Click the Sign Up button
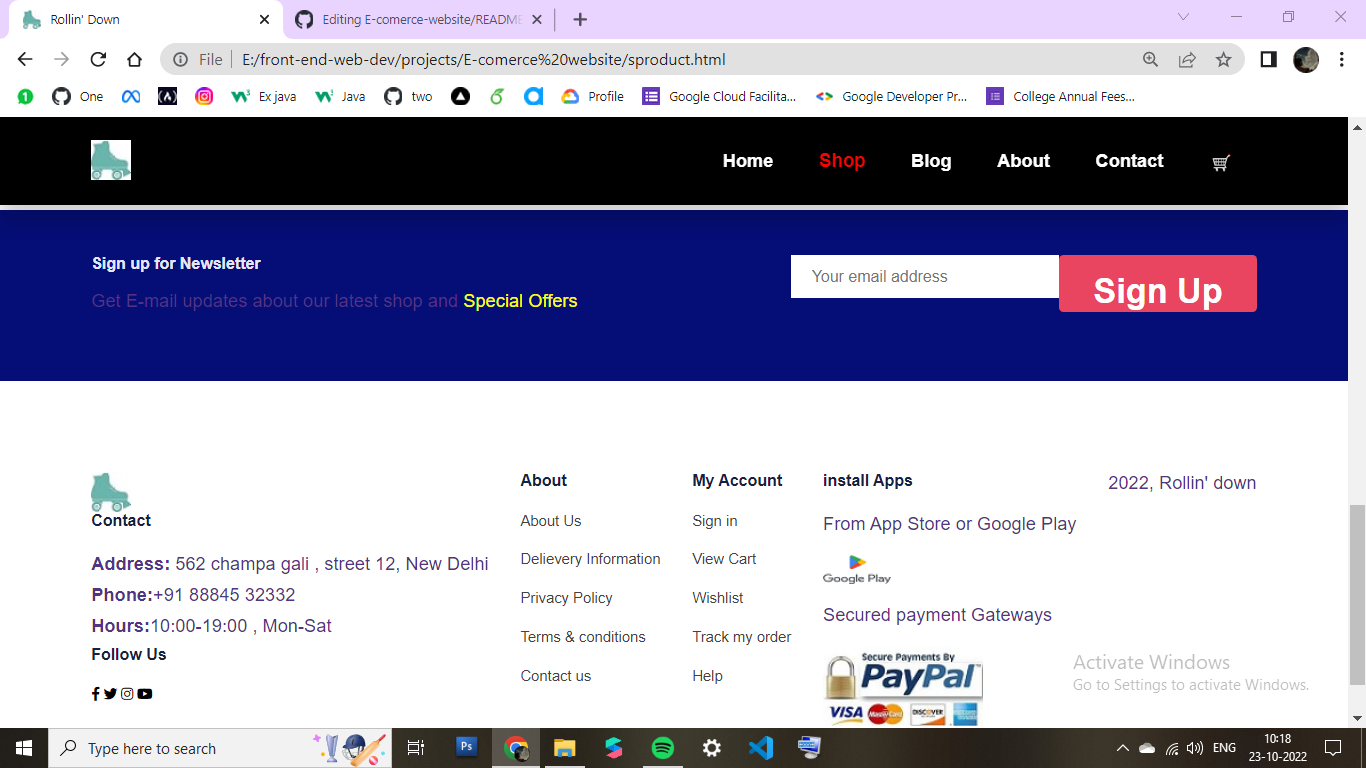 [x=1158, y=284]
